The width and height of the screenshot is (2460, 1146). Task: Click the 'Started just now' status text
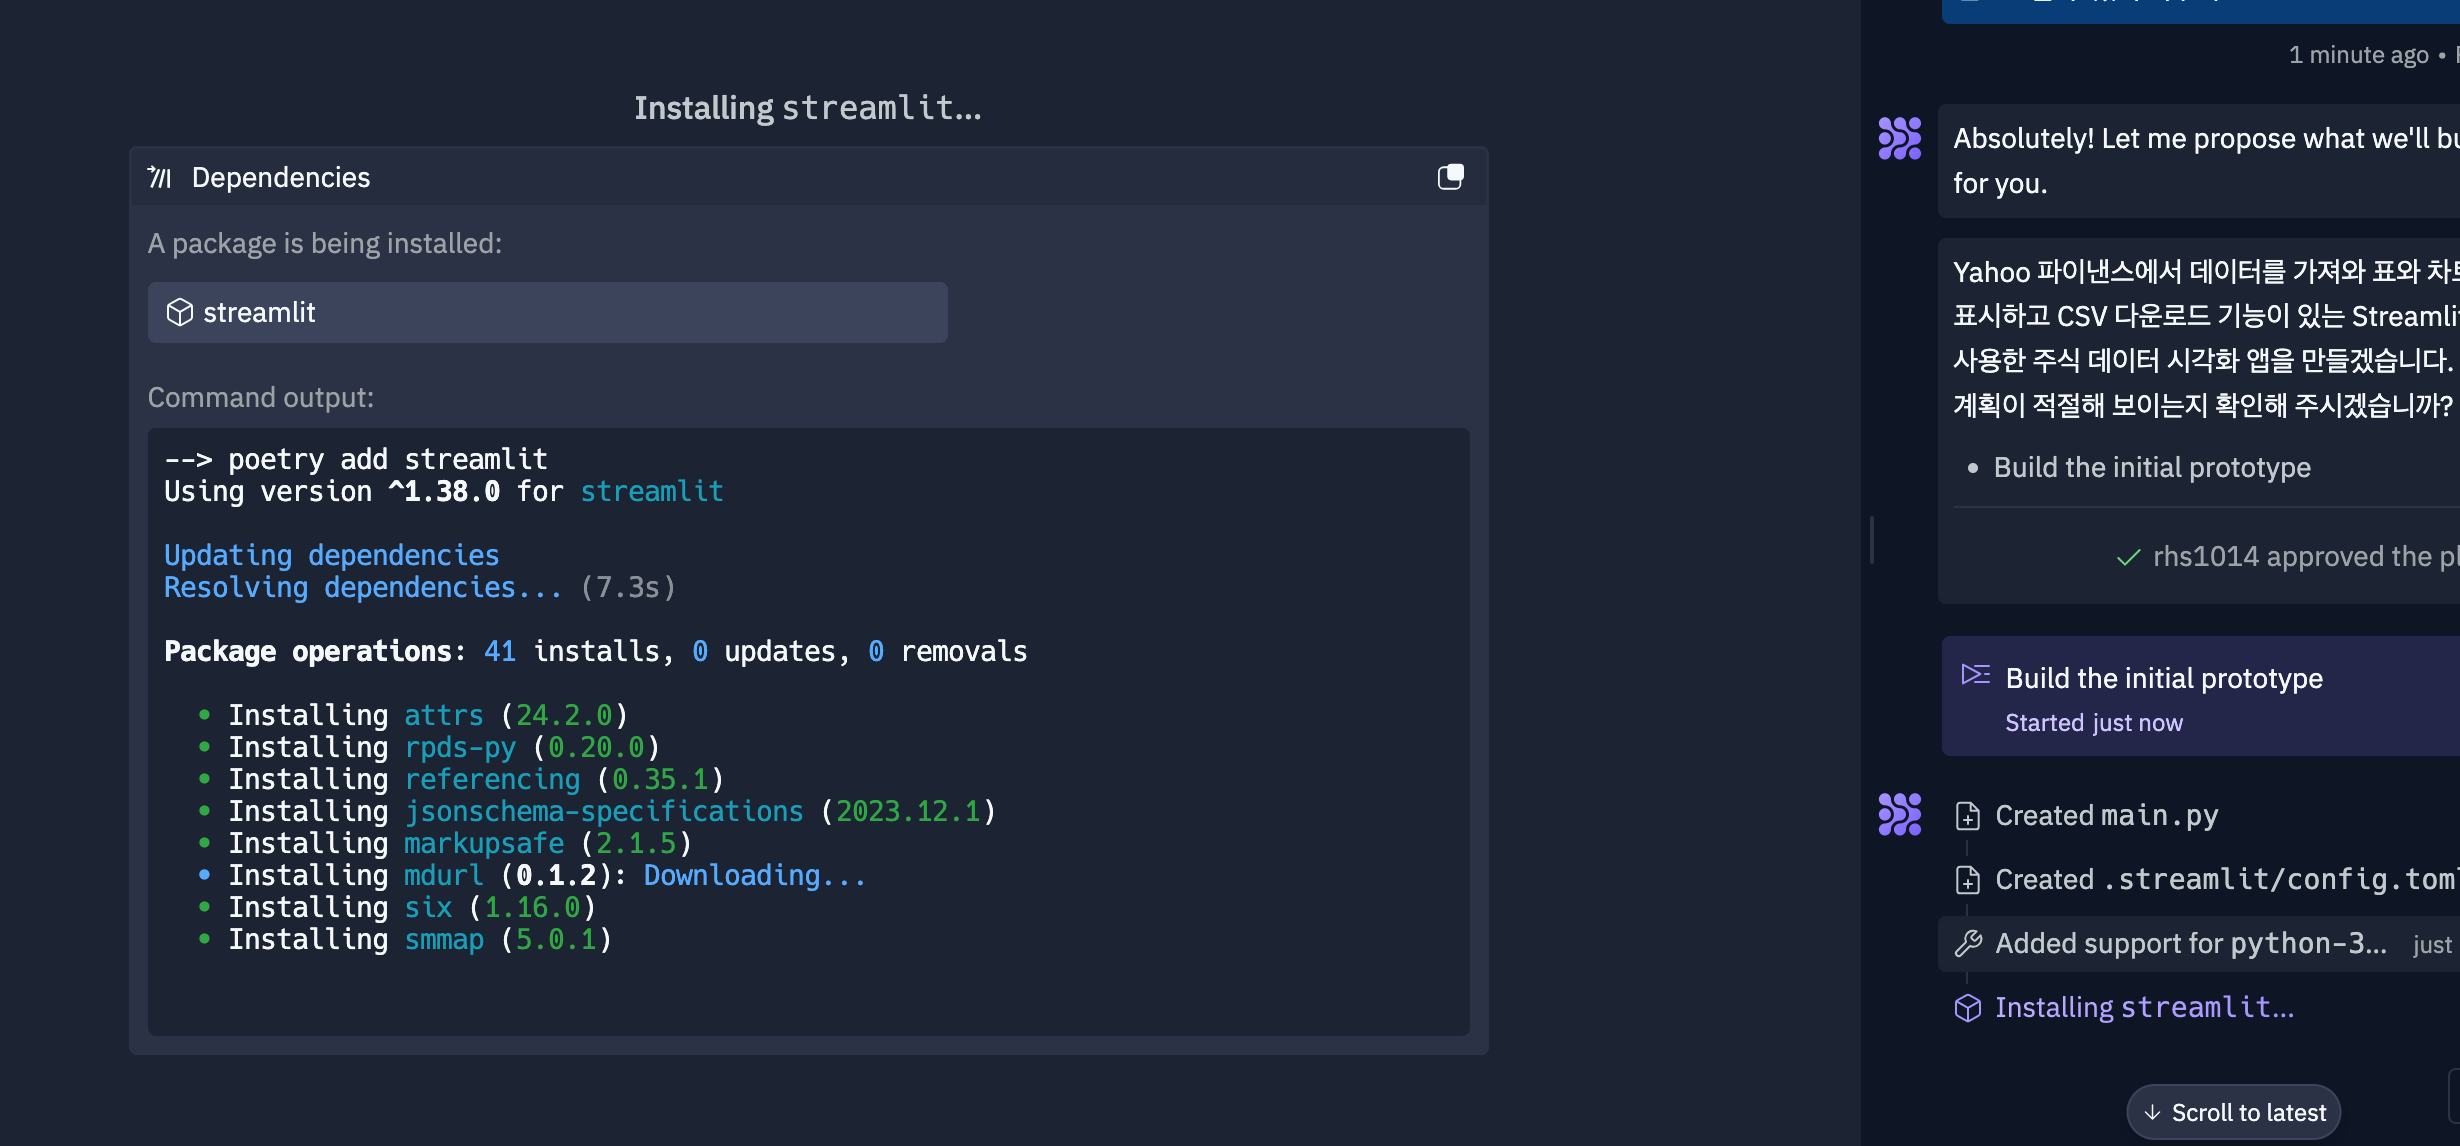point(2094,722)
